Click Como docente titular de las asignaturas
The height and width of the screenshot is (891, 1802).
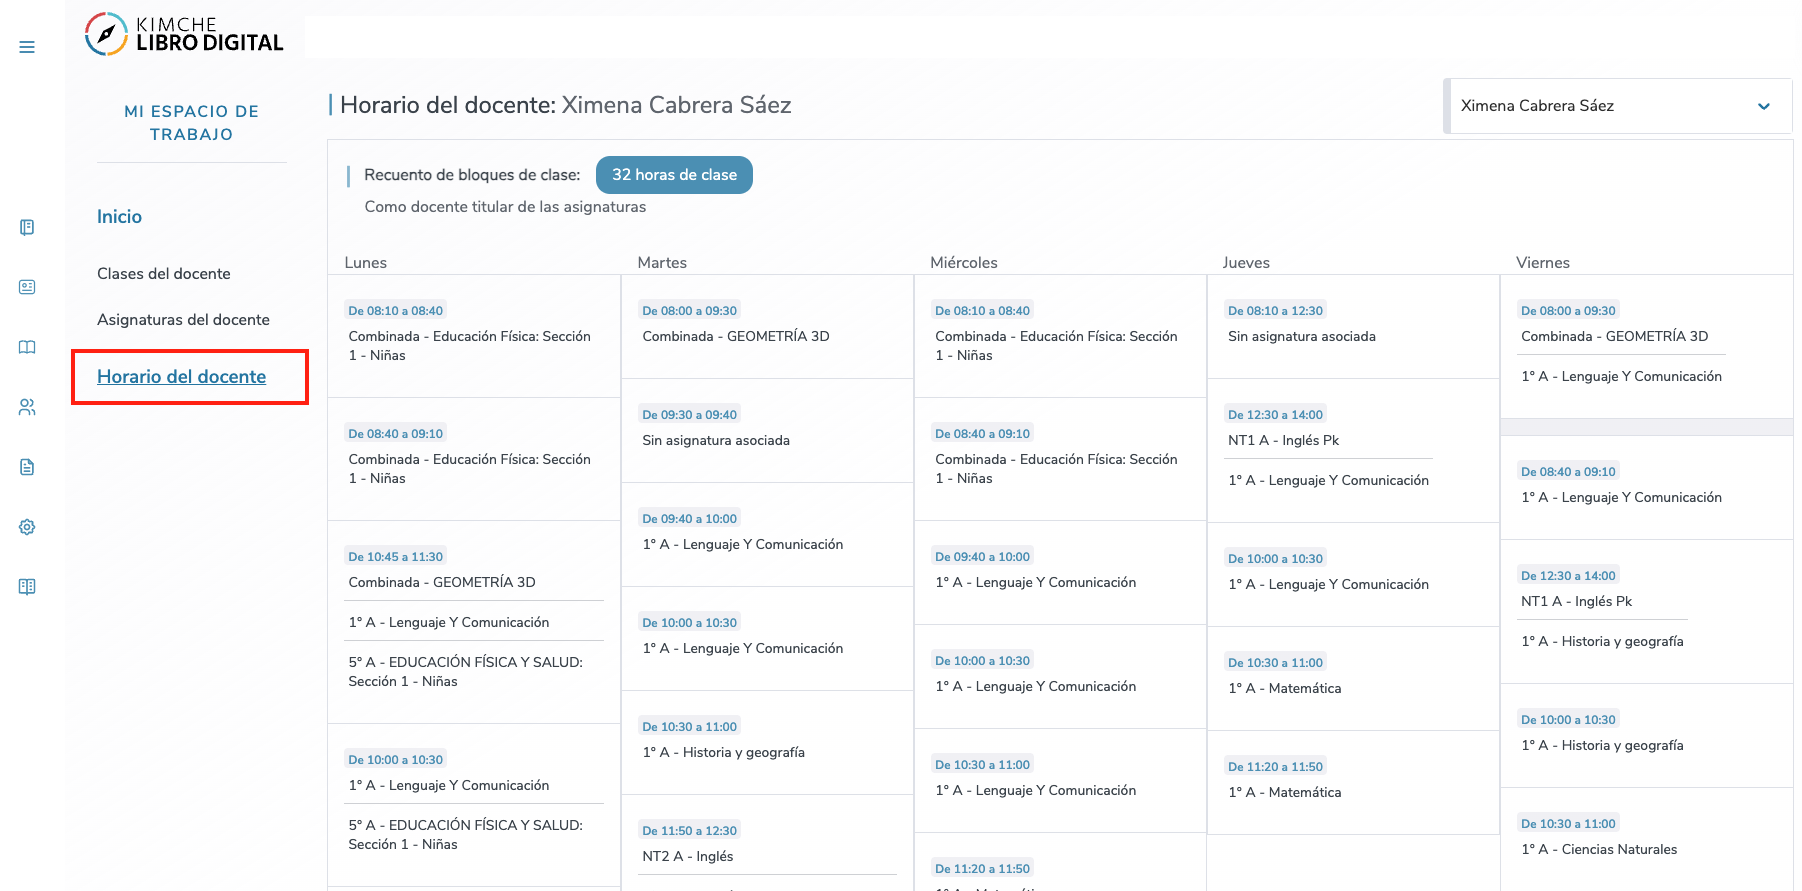point(505,207)
